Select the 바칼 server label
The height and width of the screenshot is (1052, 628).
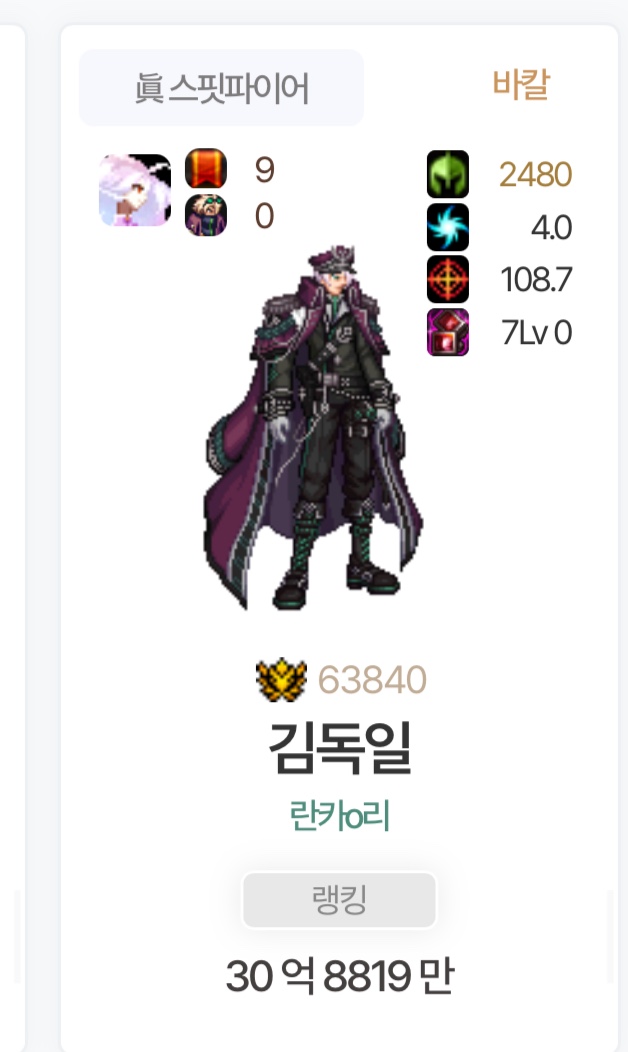tap(521, 85)
